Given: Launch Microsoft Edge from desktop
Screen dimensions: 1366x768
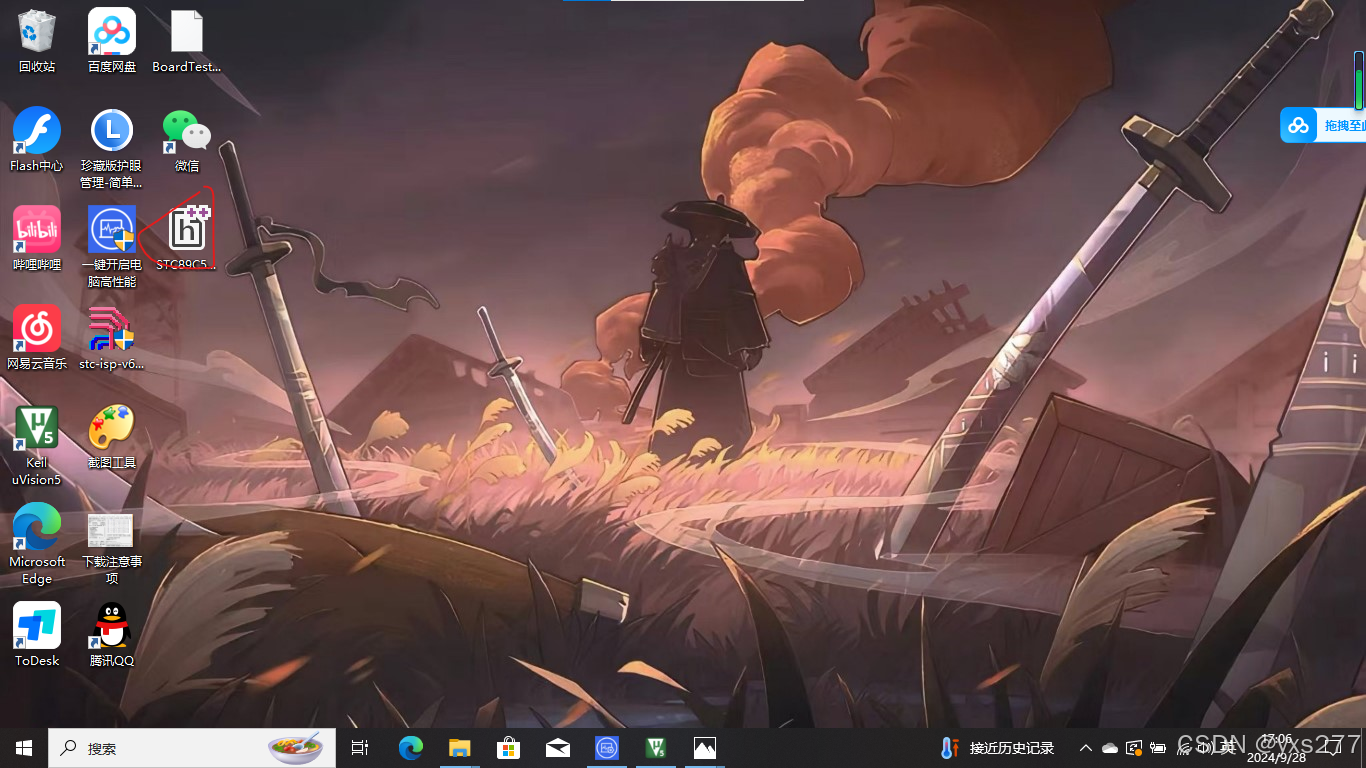Looking at the screenshot, I should (x=37, y=544).
